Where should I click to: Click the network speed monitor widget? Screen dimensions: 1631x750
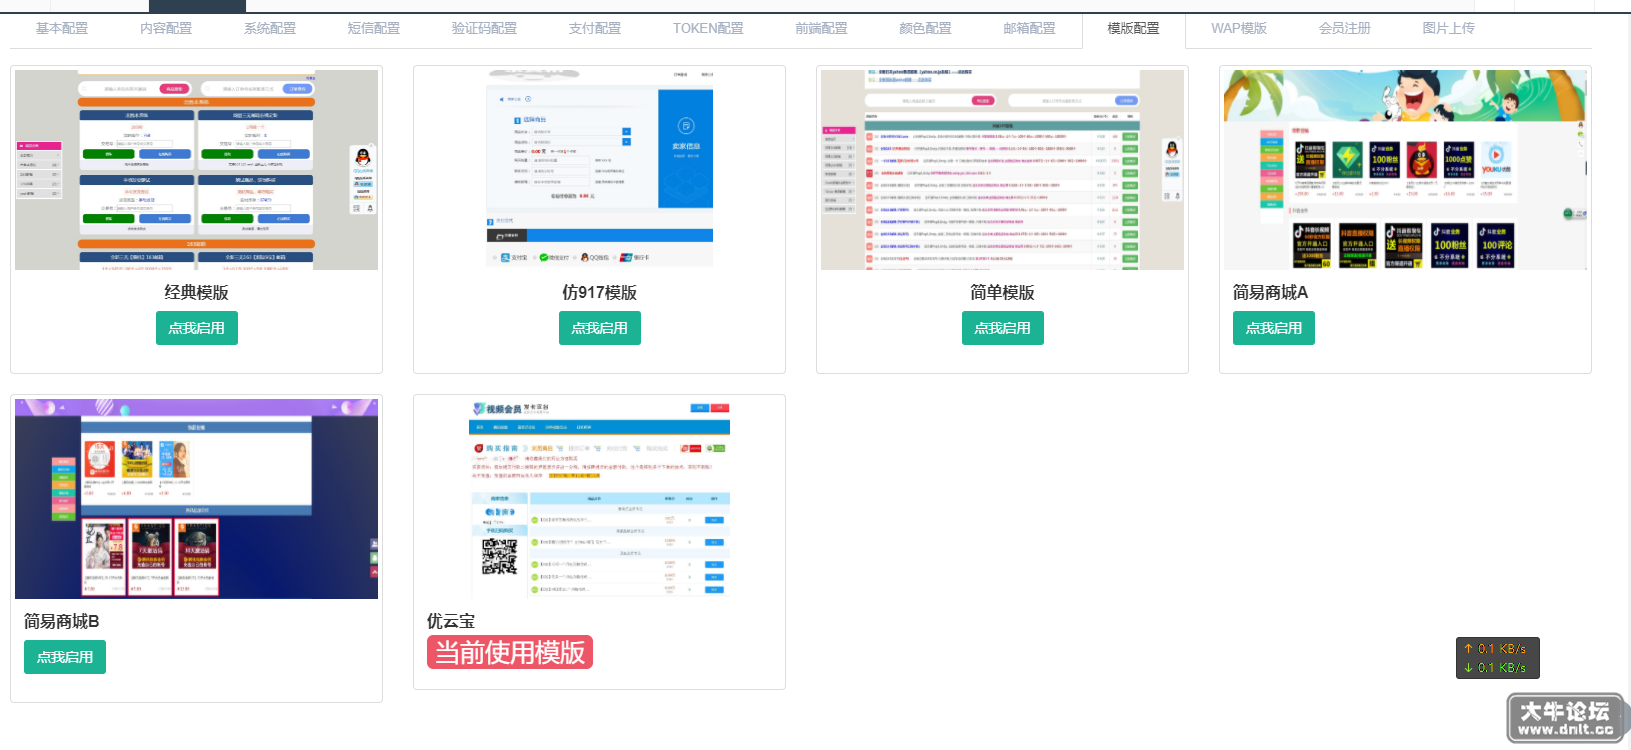pyautogui.click(x=1497, y=658)
